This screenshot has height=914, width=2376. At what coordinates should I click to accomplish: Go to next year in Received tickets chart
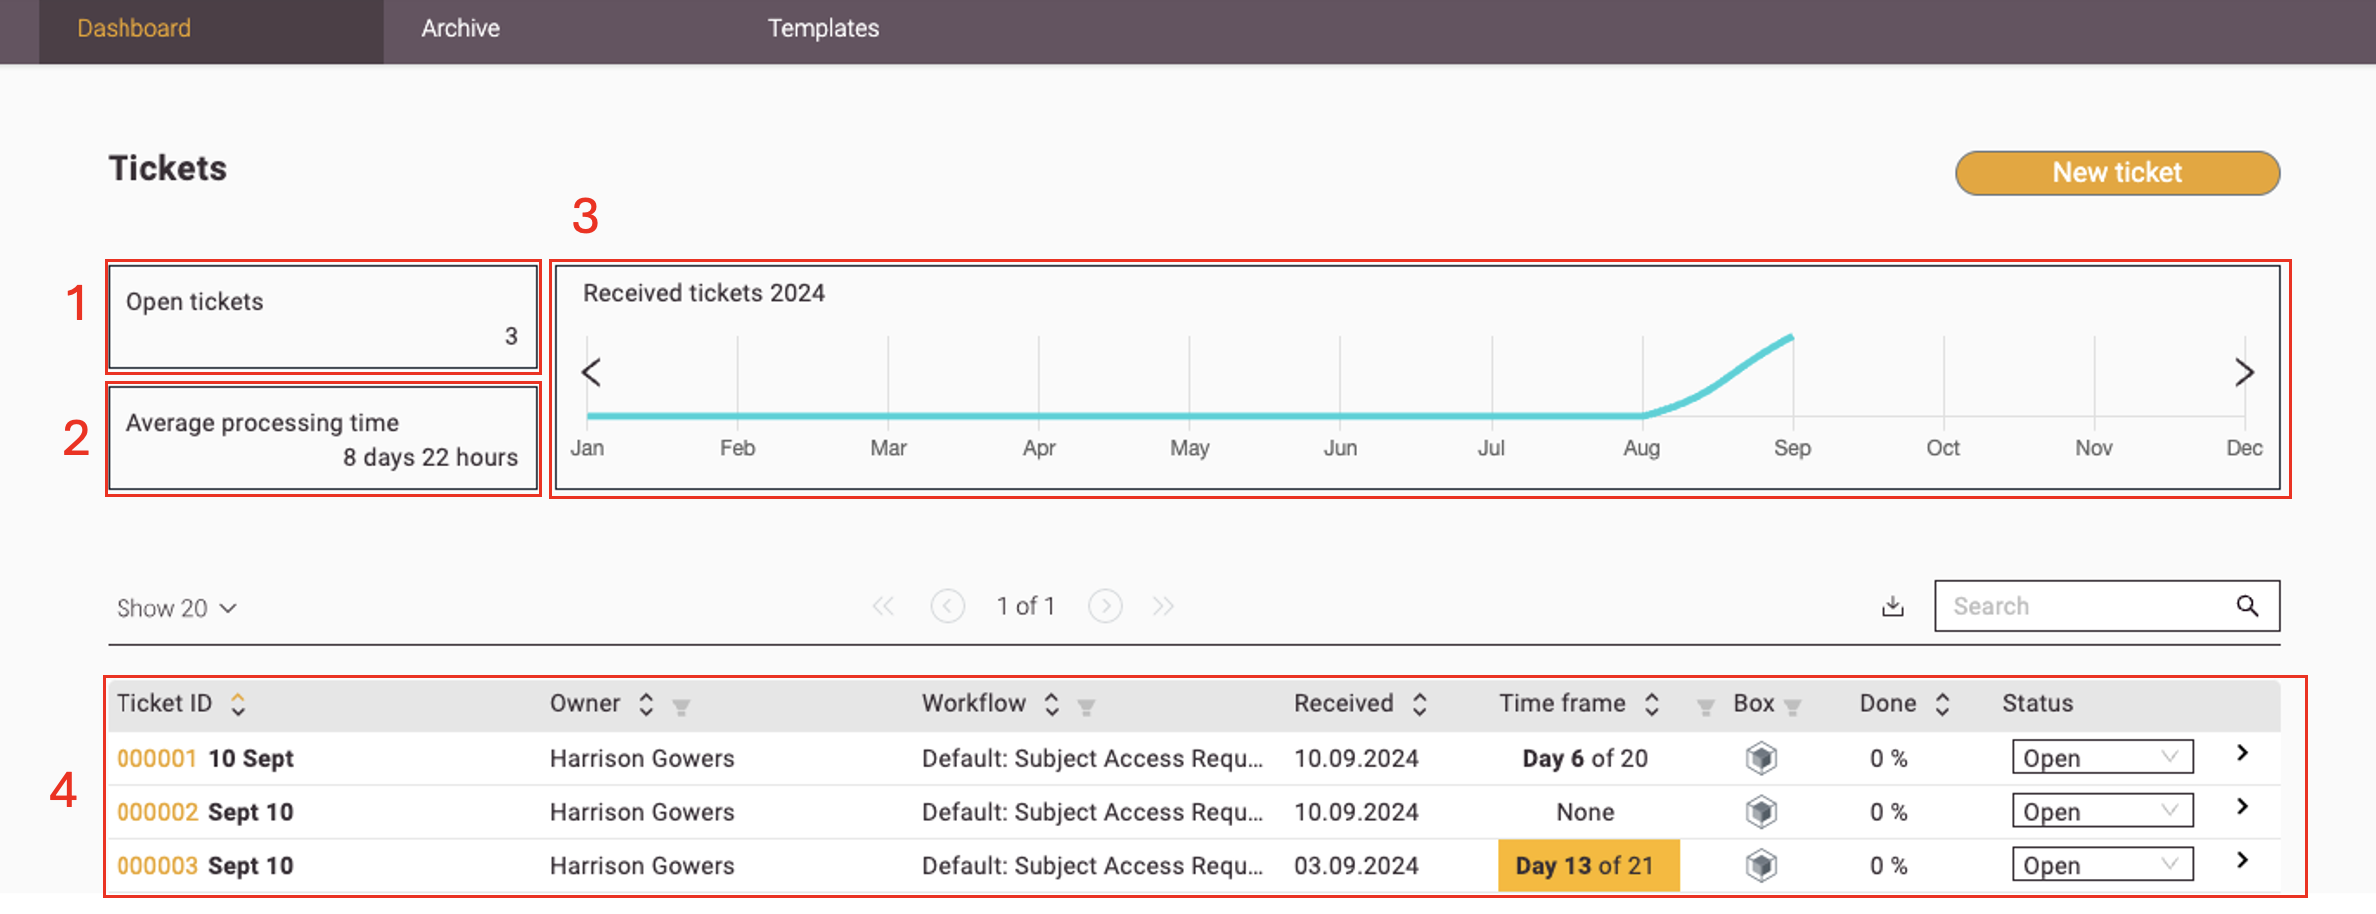tap(2244, 372)
